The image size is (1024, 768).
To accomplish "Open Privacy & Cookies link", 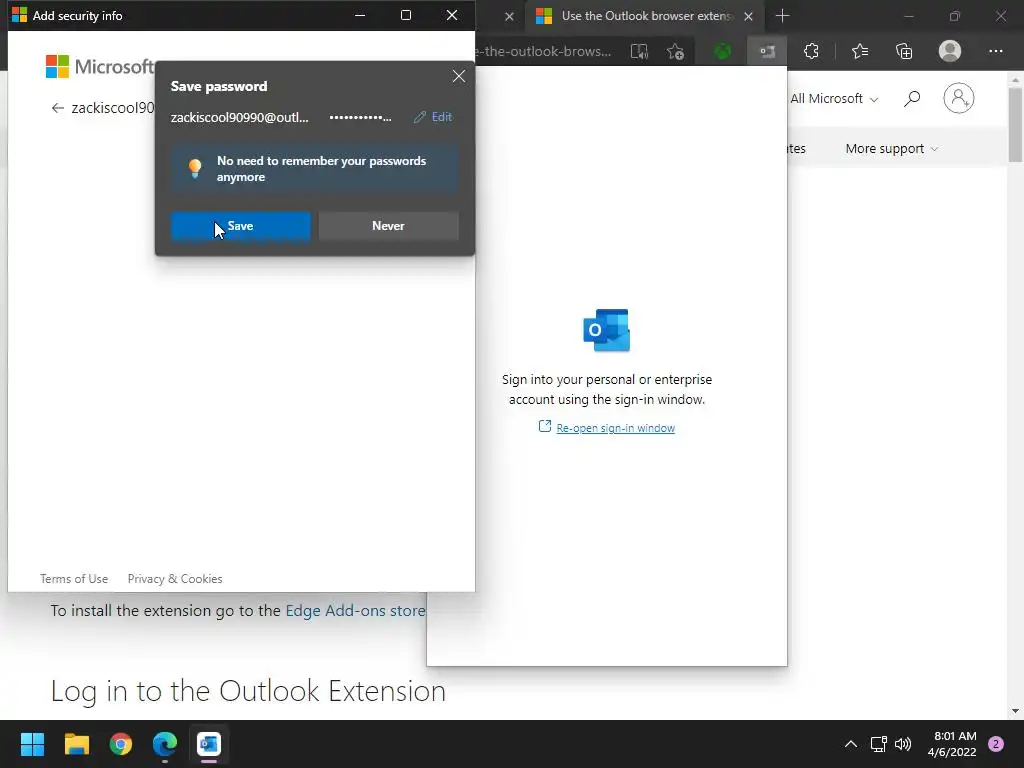I will pyautogui.click(x=175, y=579).
